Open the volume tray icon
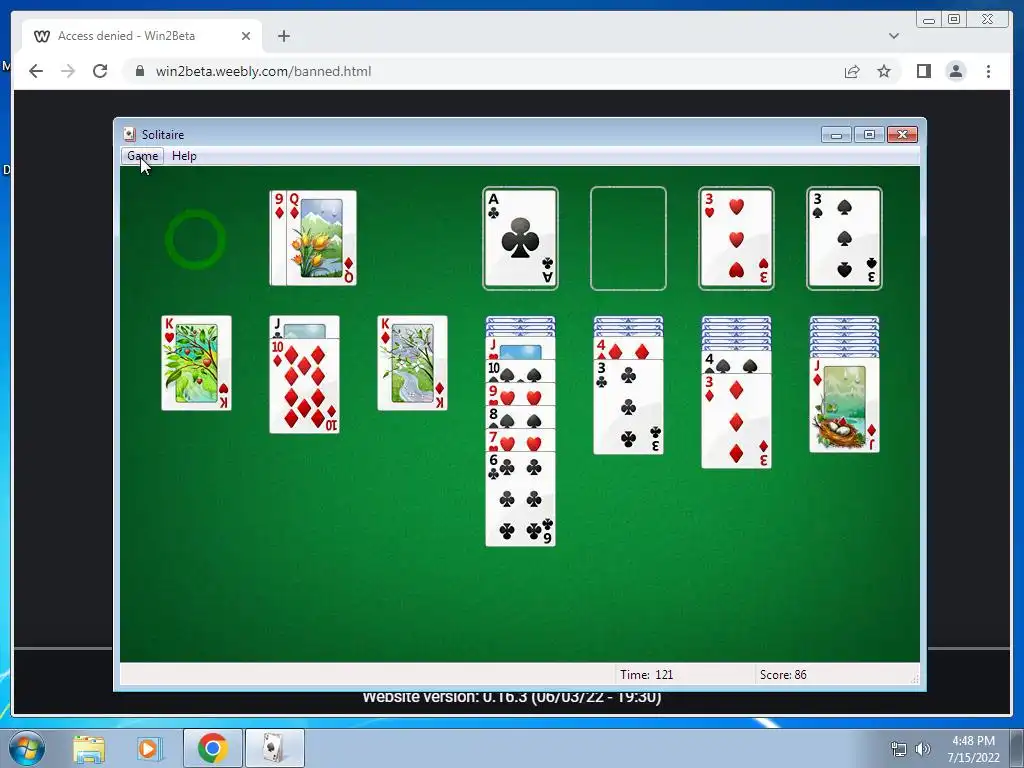 pyautogui.click(x=922, y=749)
